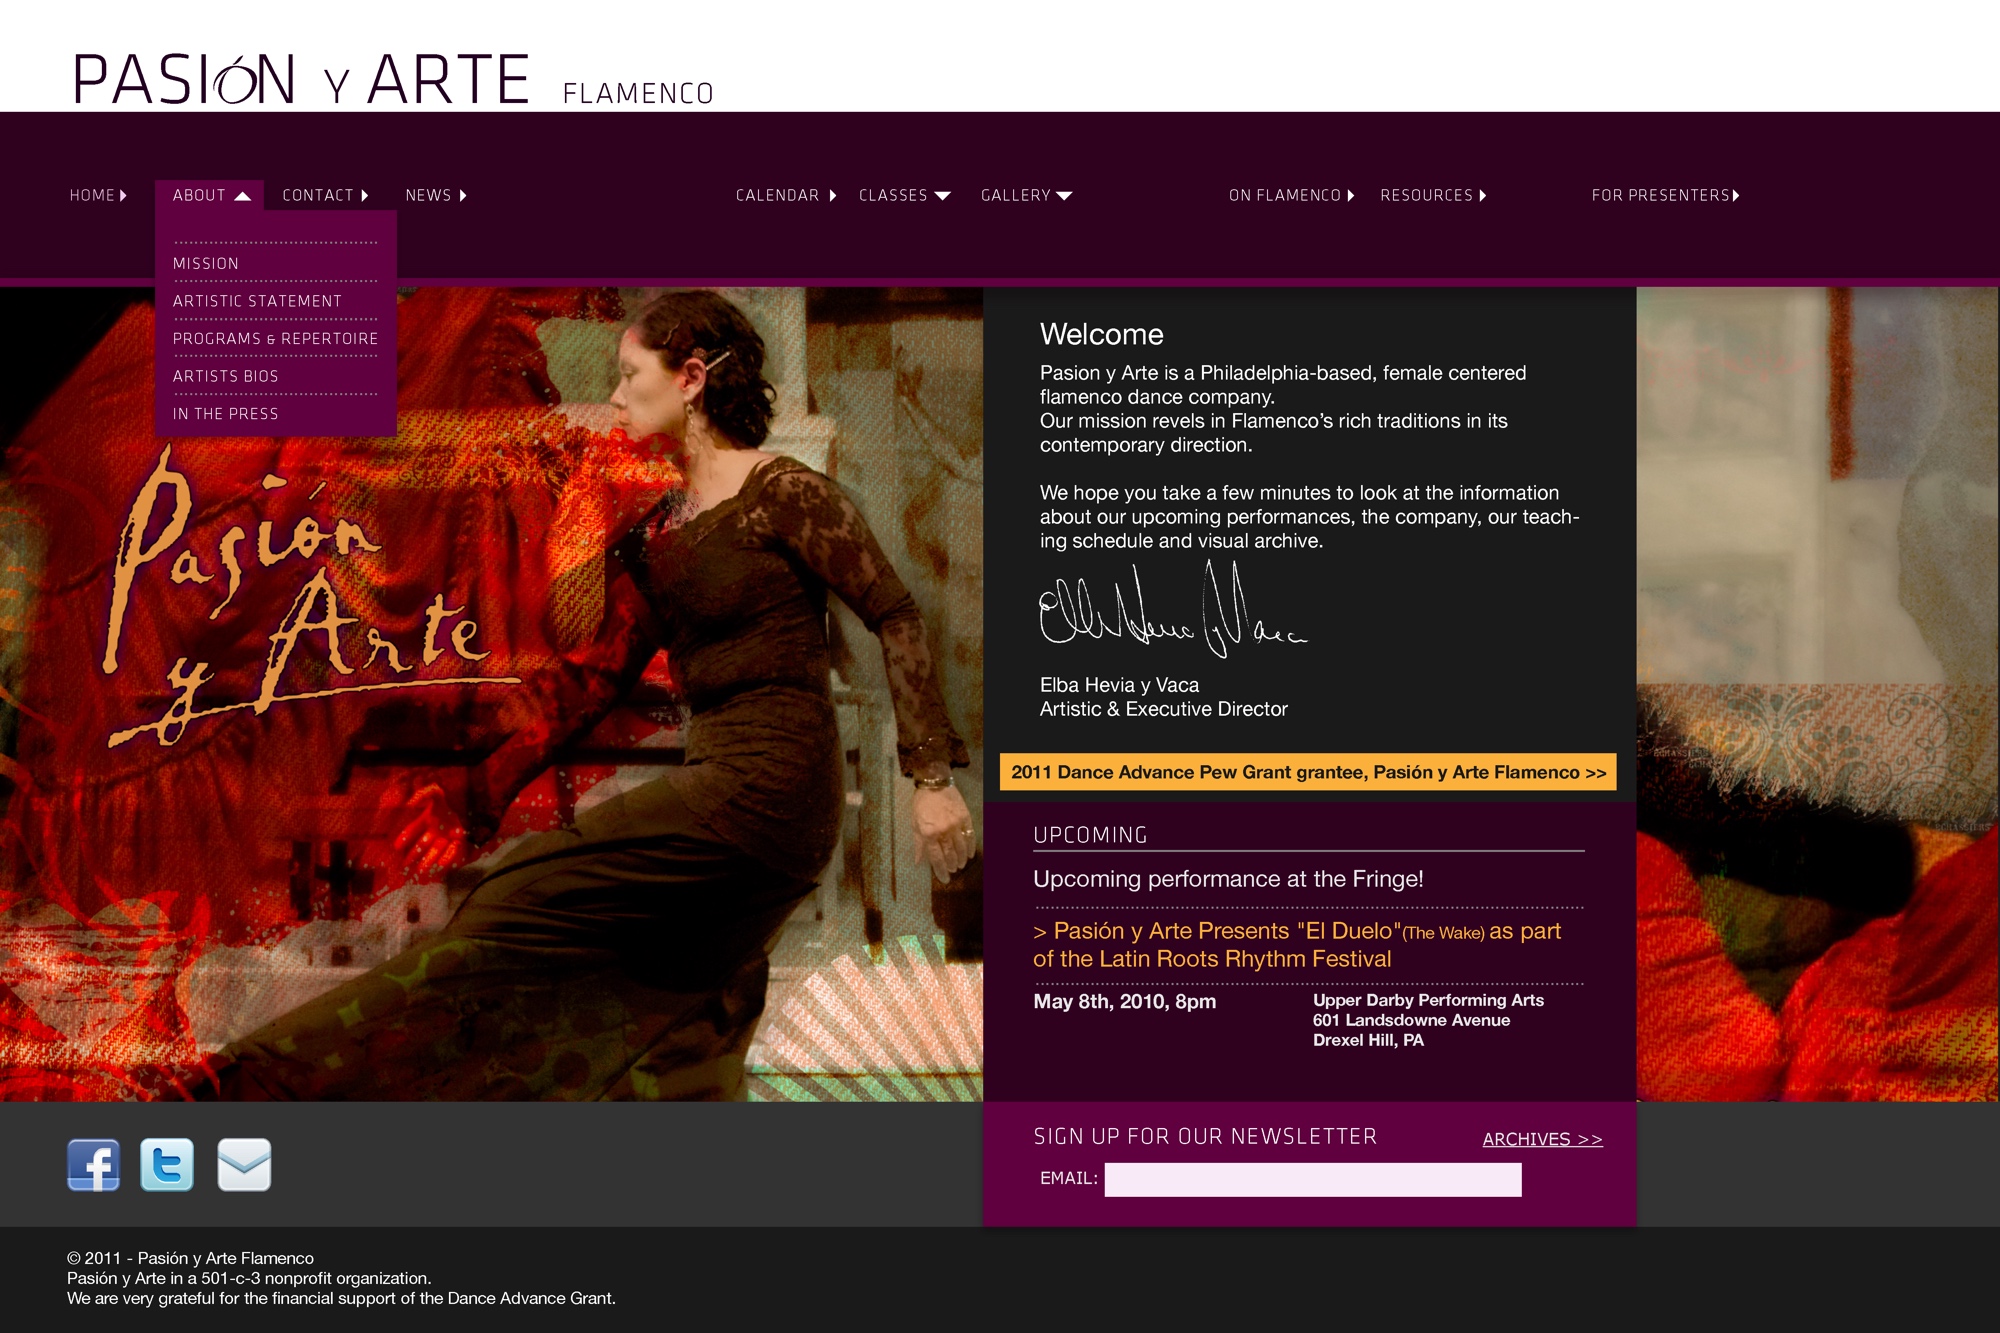Open the For Presenters nav item
The height and width of the screenshot is (1333, 2000).
pos(1665,195)
